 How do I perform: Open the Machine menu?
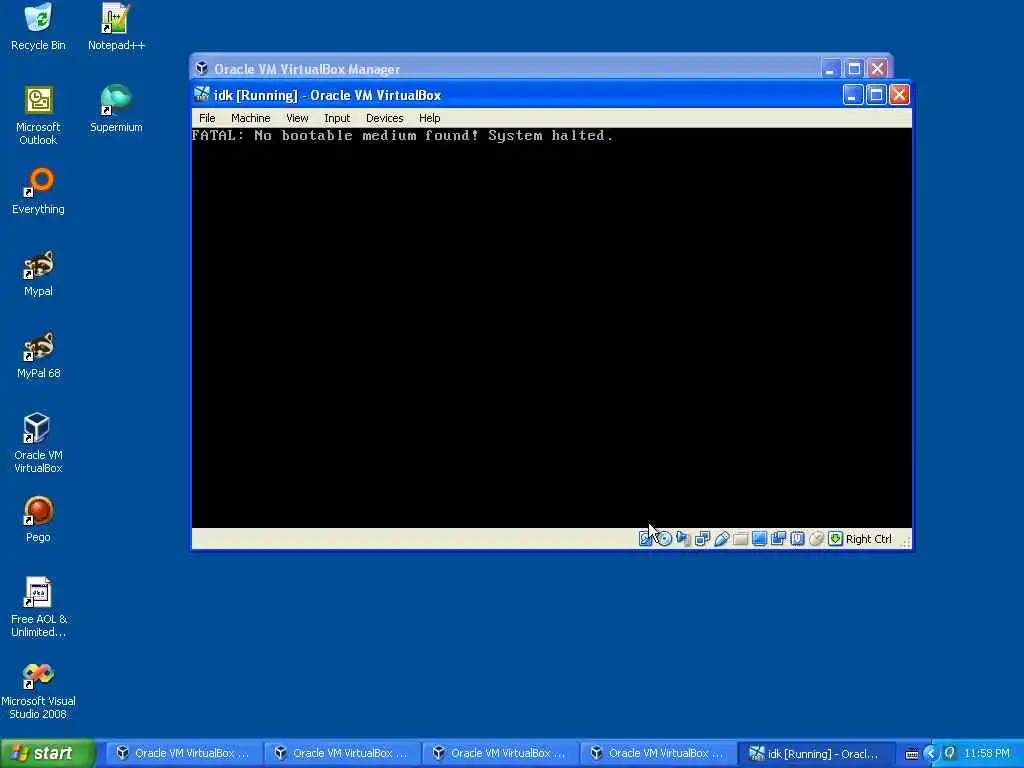coord(251,118)
